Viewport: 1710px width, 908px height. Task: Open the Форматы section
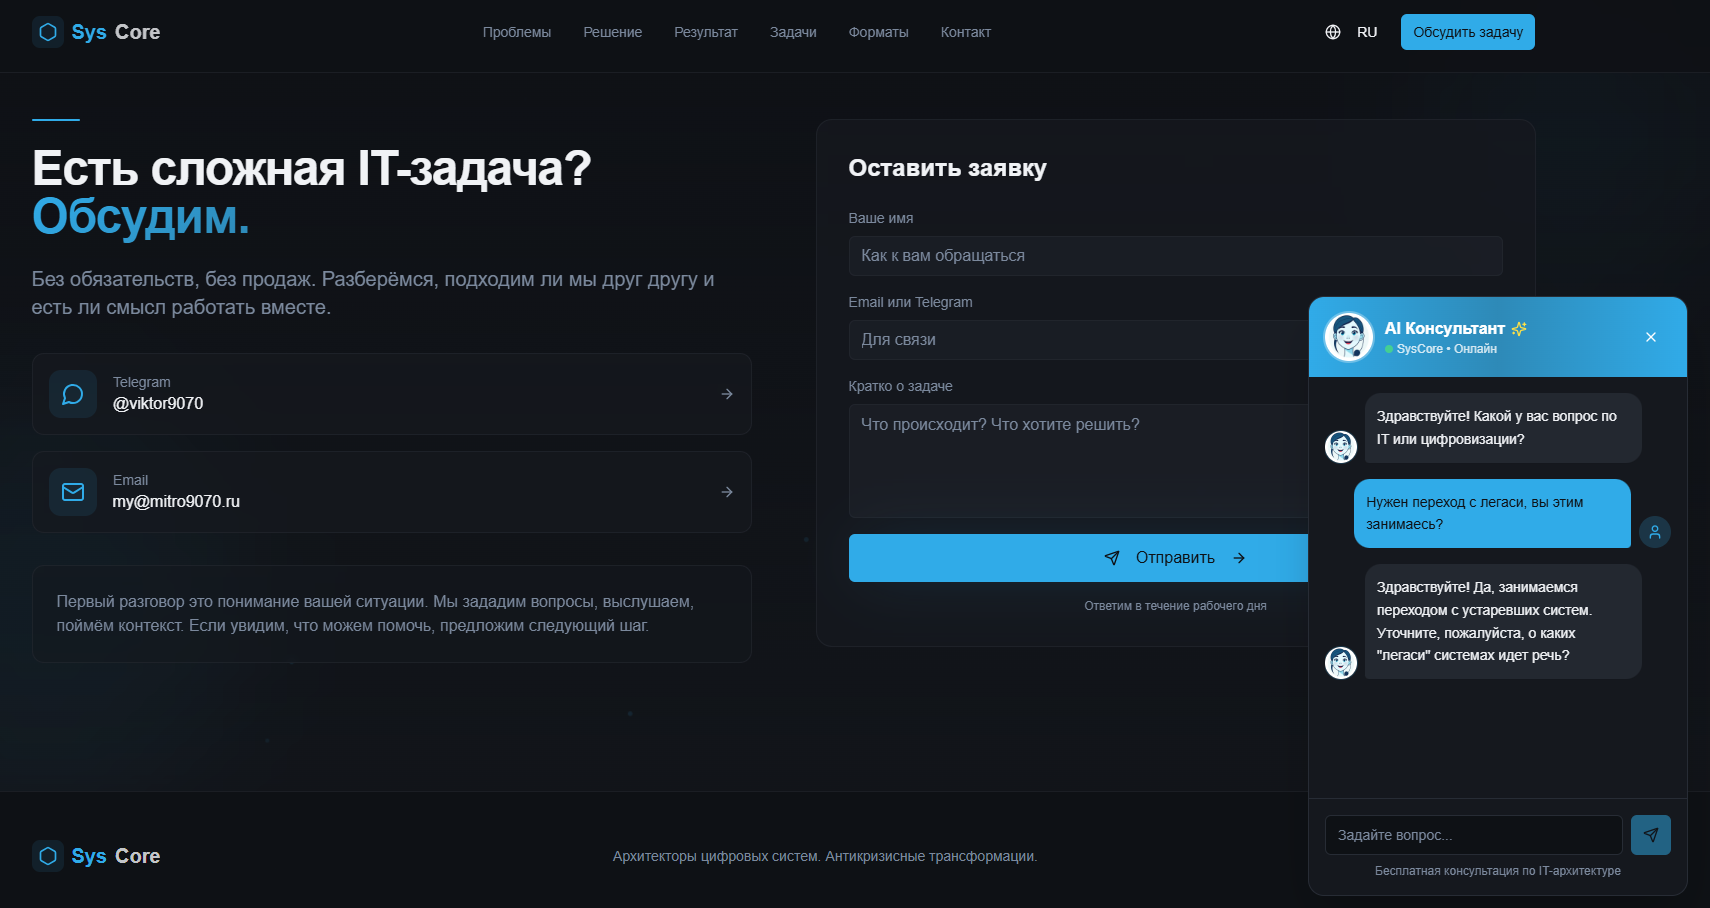pos(878,31)
